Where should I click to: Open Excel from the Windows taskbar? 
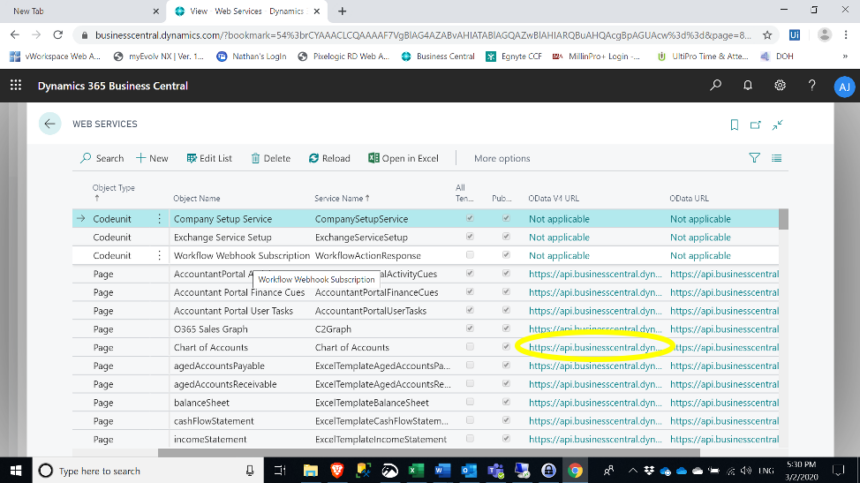tap(416, 470)
